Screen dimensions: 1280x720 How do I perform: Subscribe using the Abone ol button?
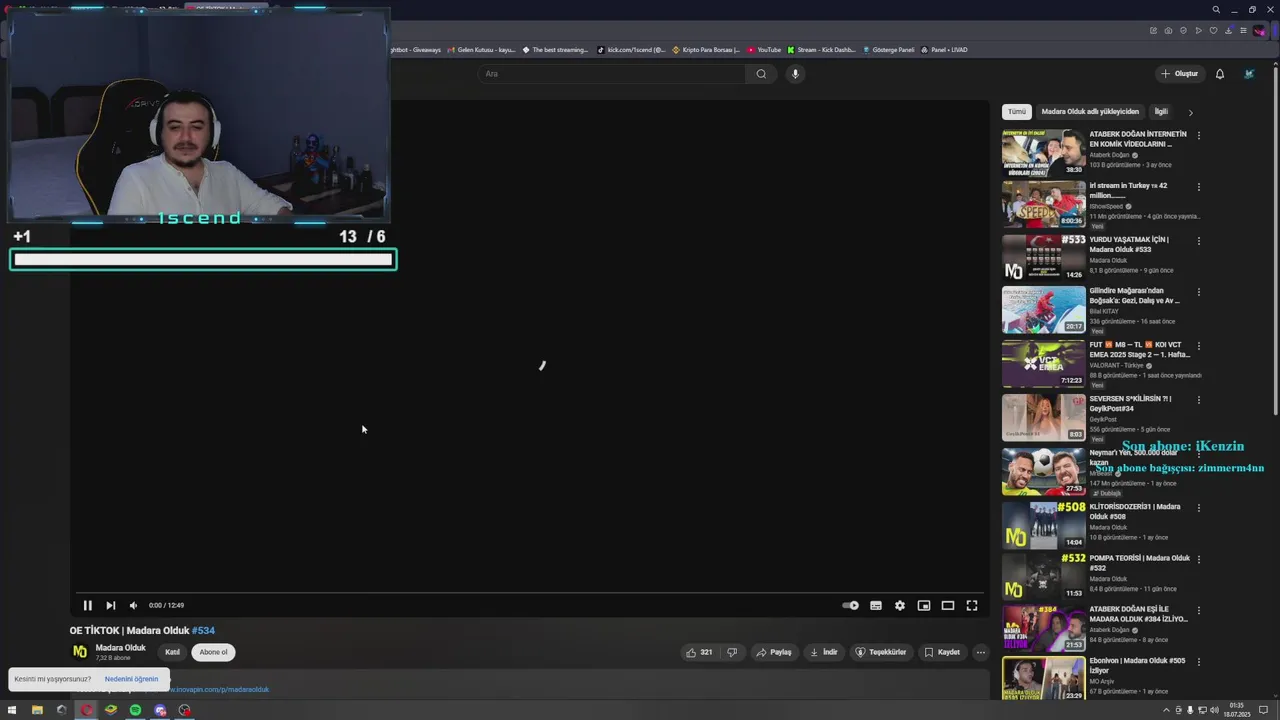213,652
